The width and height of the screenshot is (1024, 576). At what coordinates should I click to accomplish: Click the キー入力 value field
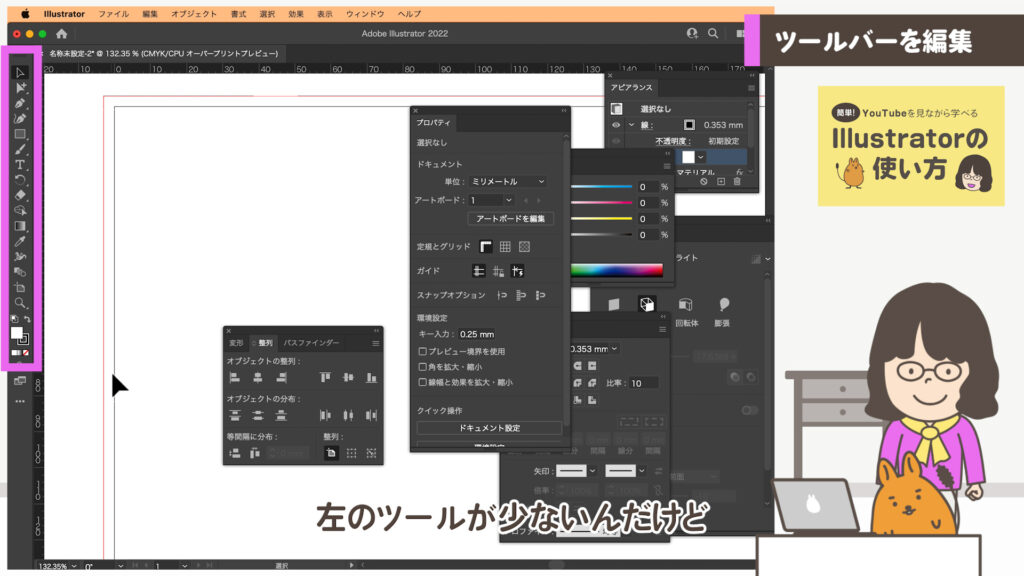[477, 334]
